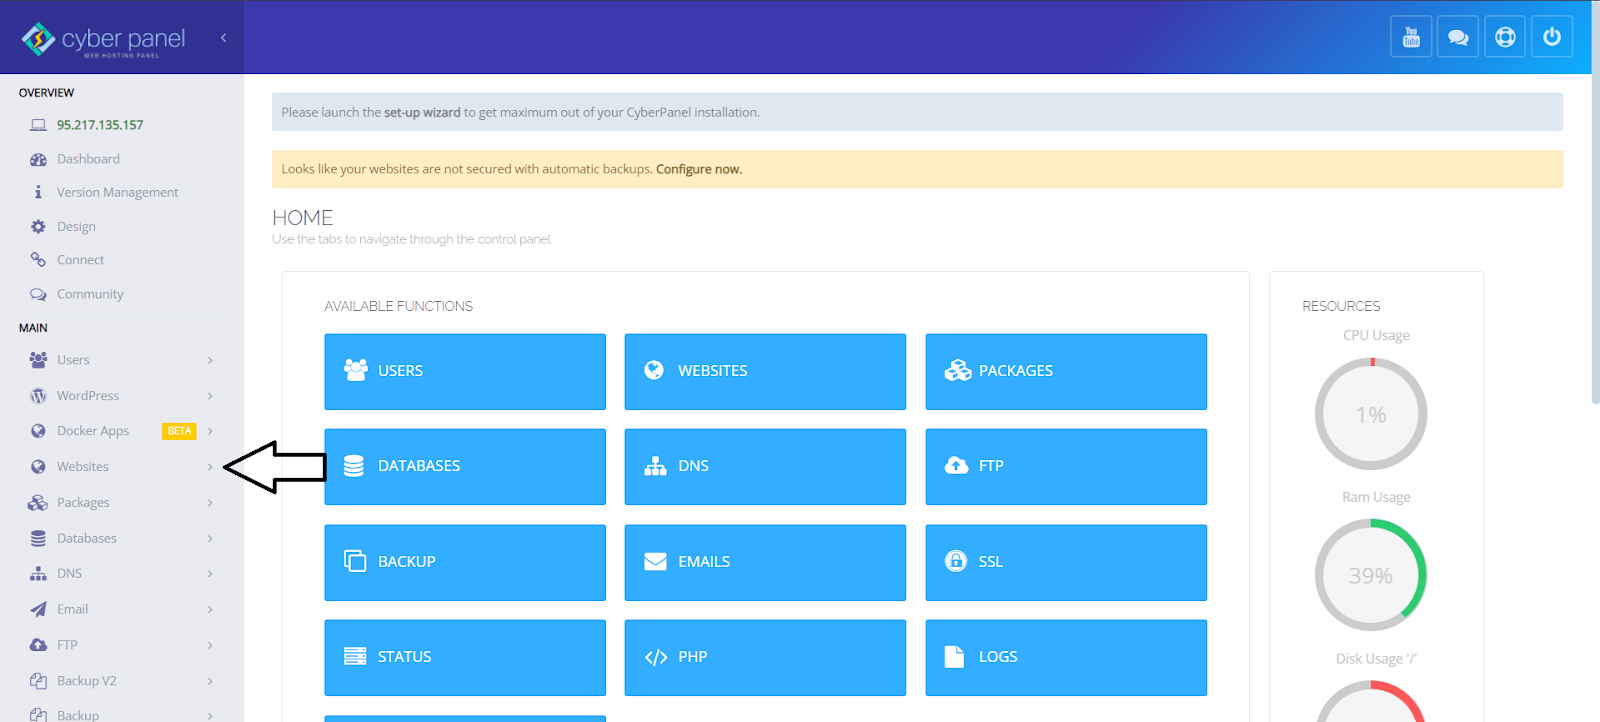Open the PHP function tile
1600x722 pixels.
(x=765, y=657)
